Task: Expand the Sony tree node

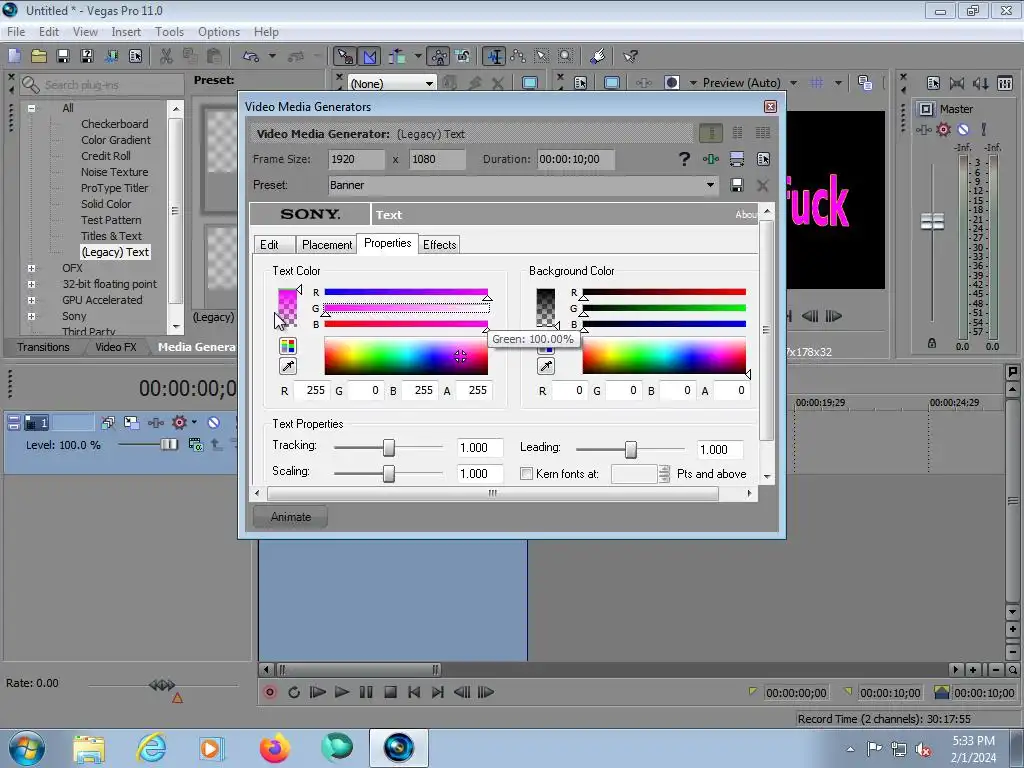Action: [x=31, y=316]
